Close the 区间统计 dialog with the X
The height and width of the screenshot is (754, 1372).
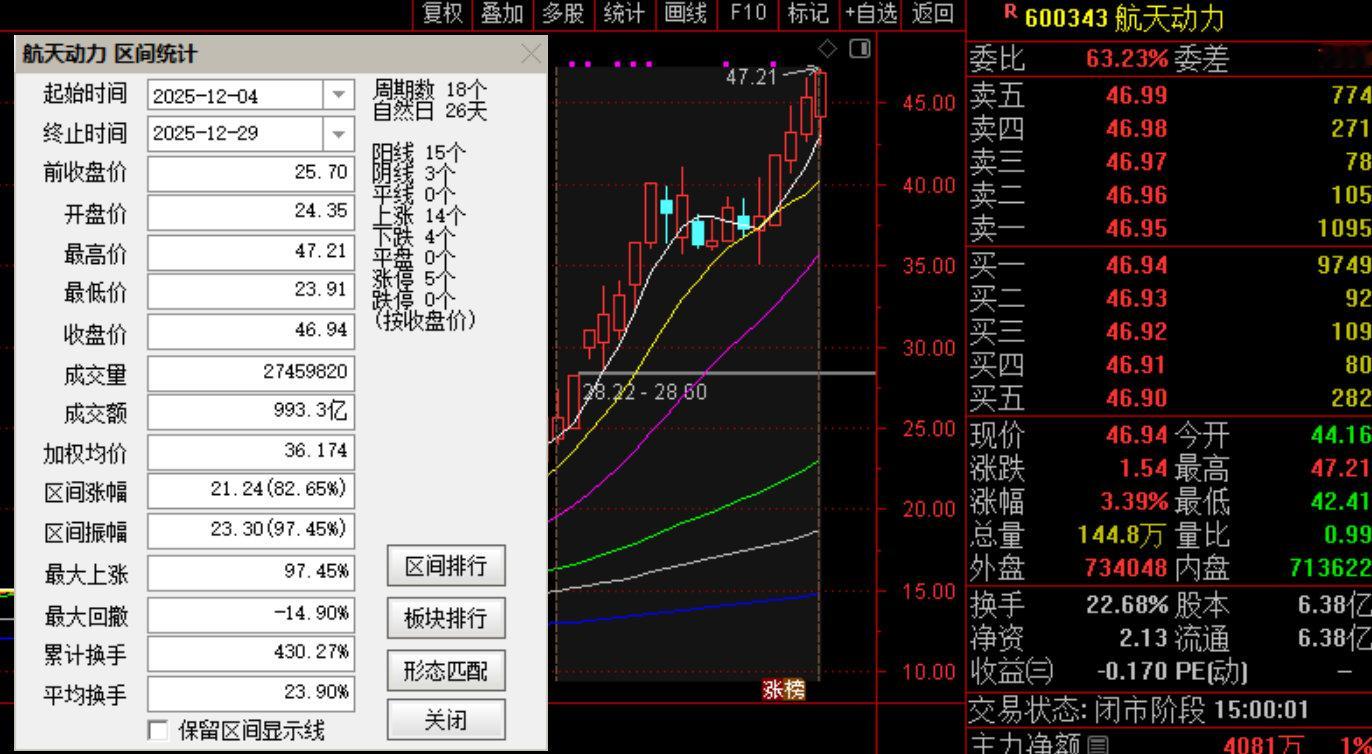pyautogui.click(x=531, y=54)
